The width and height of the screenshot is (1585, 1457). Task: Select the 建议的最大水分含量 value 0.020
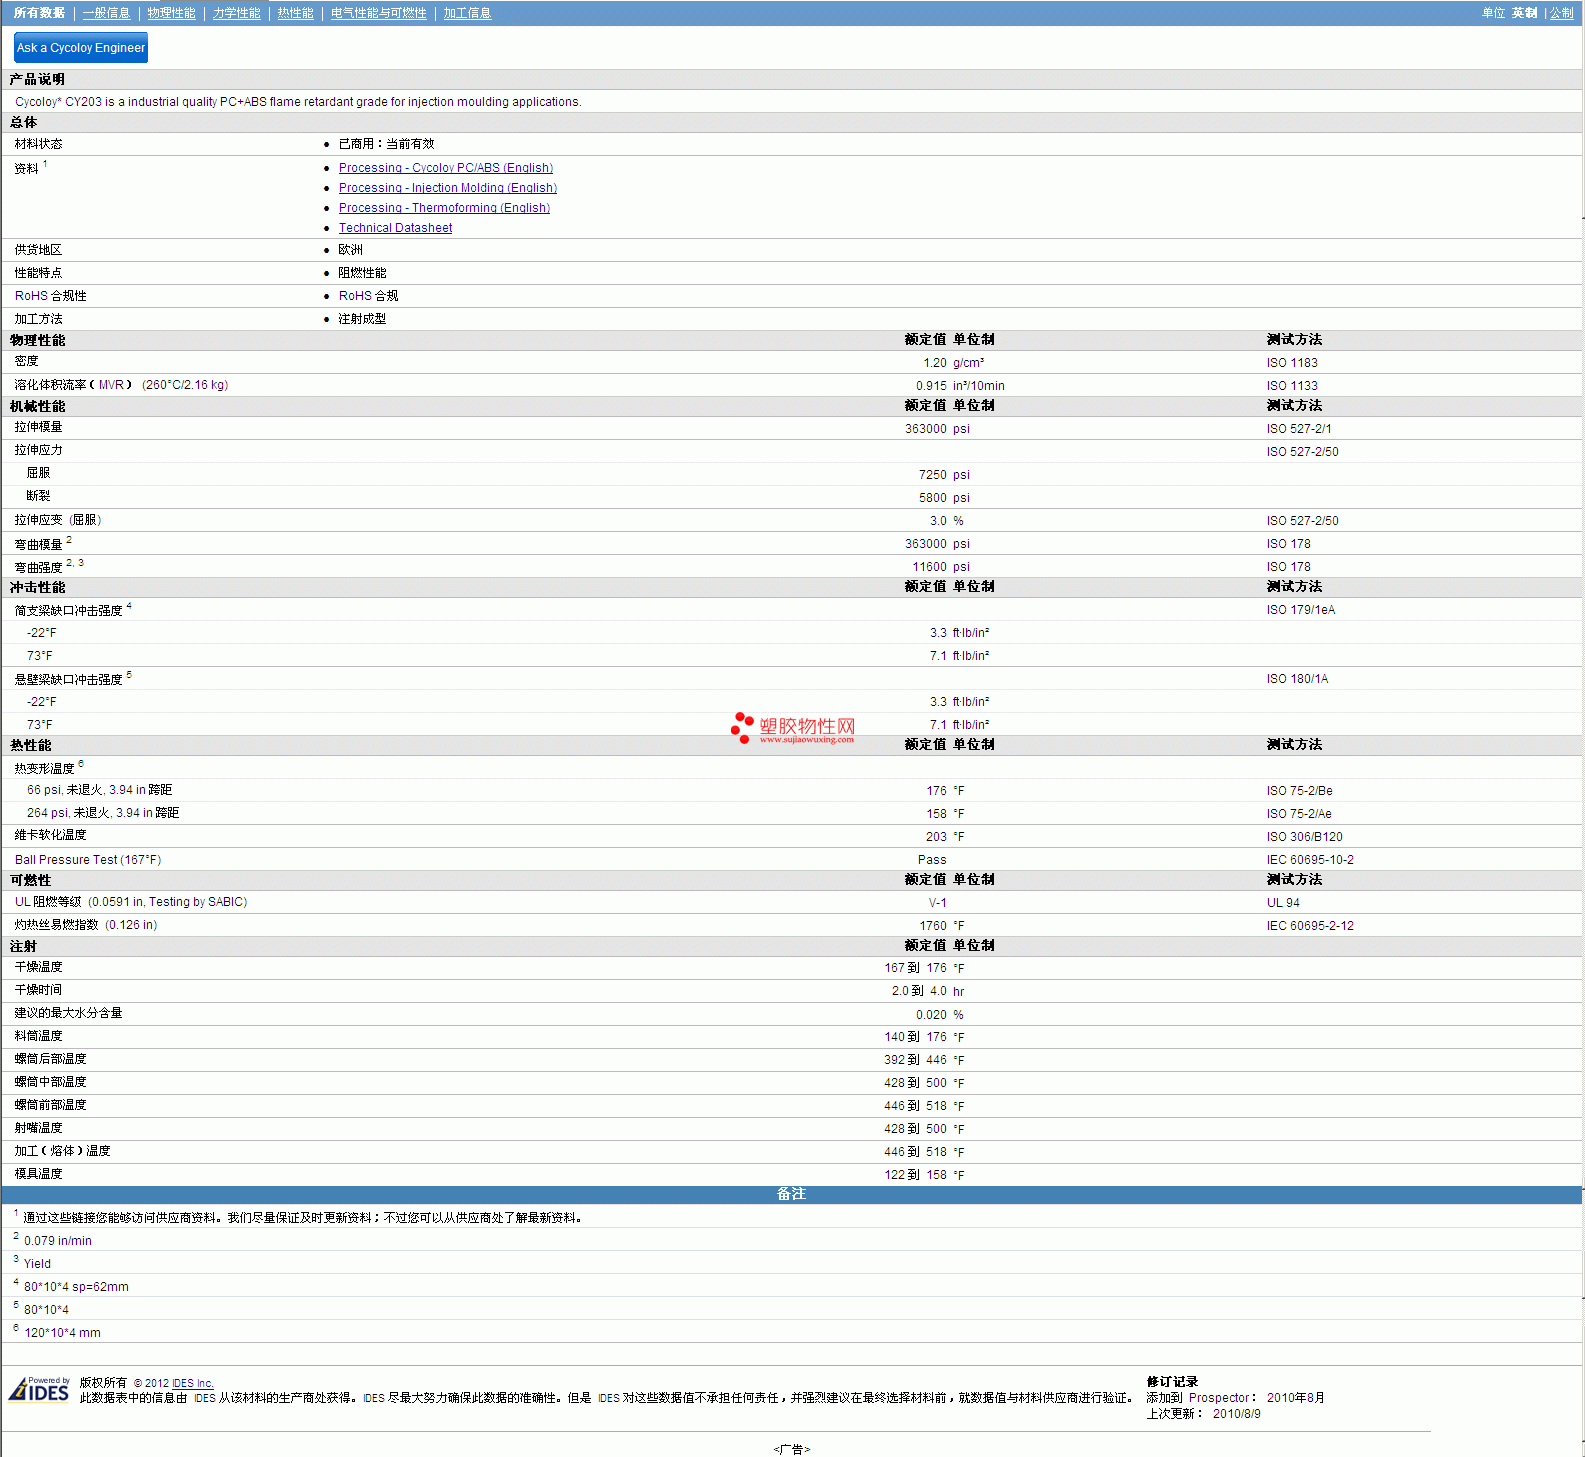coord(931,1015)
